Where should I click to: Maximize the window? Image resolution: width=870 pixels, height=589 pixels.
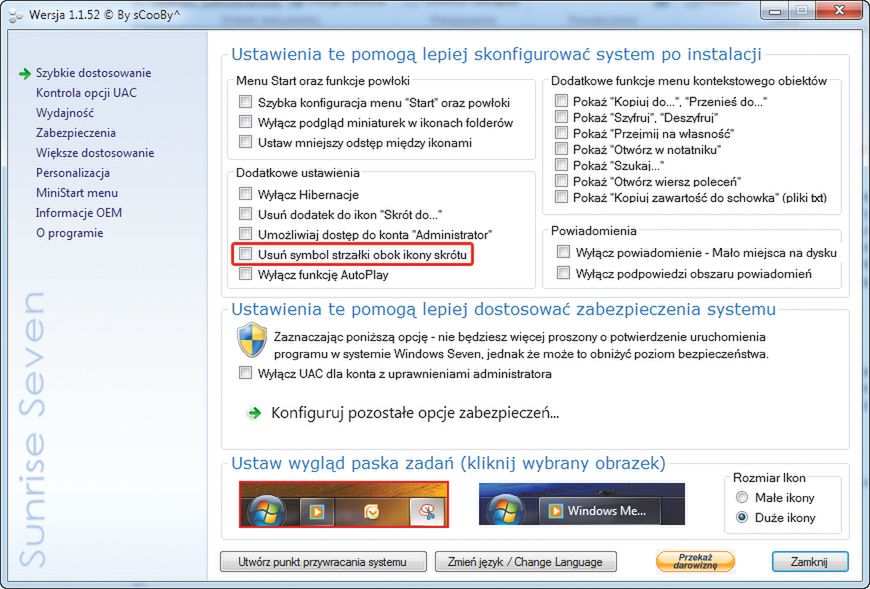click(x=802, y=10)
